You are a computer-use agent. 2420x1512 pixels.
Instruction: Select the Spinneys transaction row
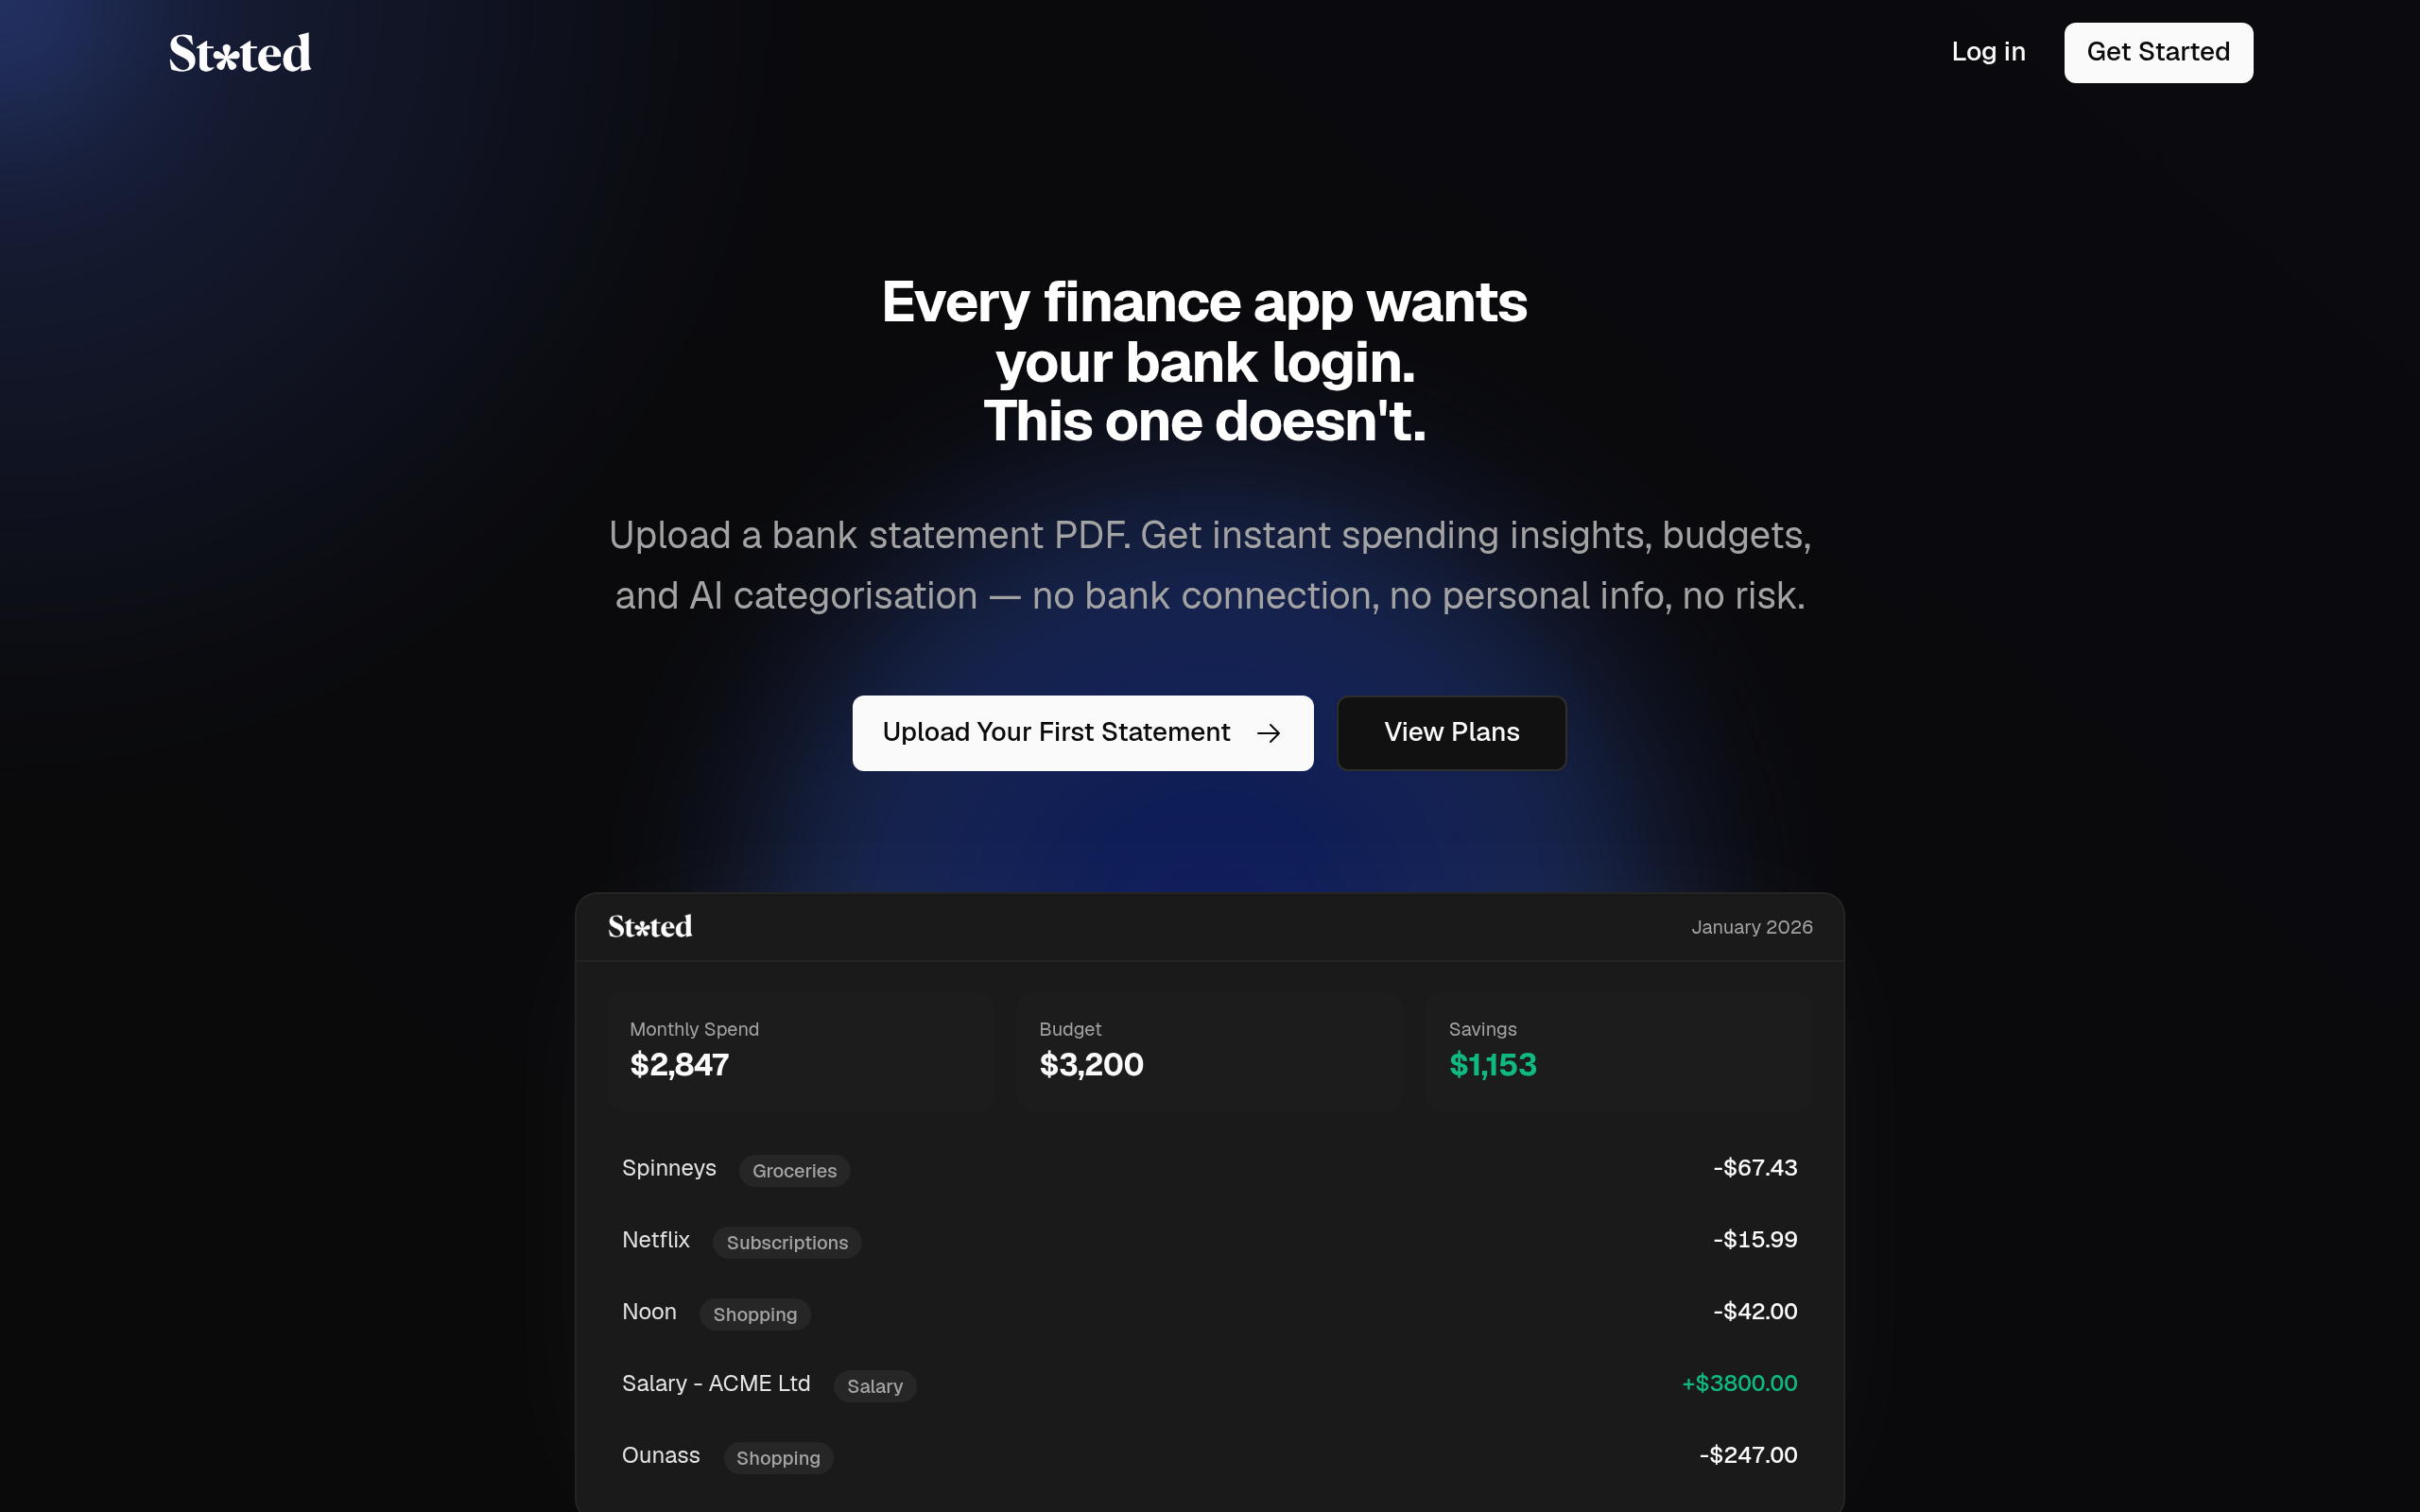(1209, 1168)
